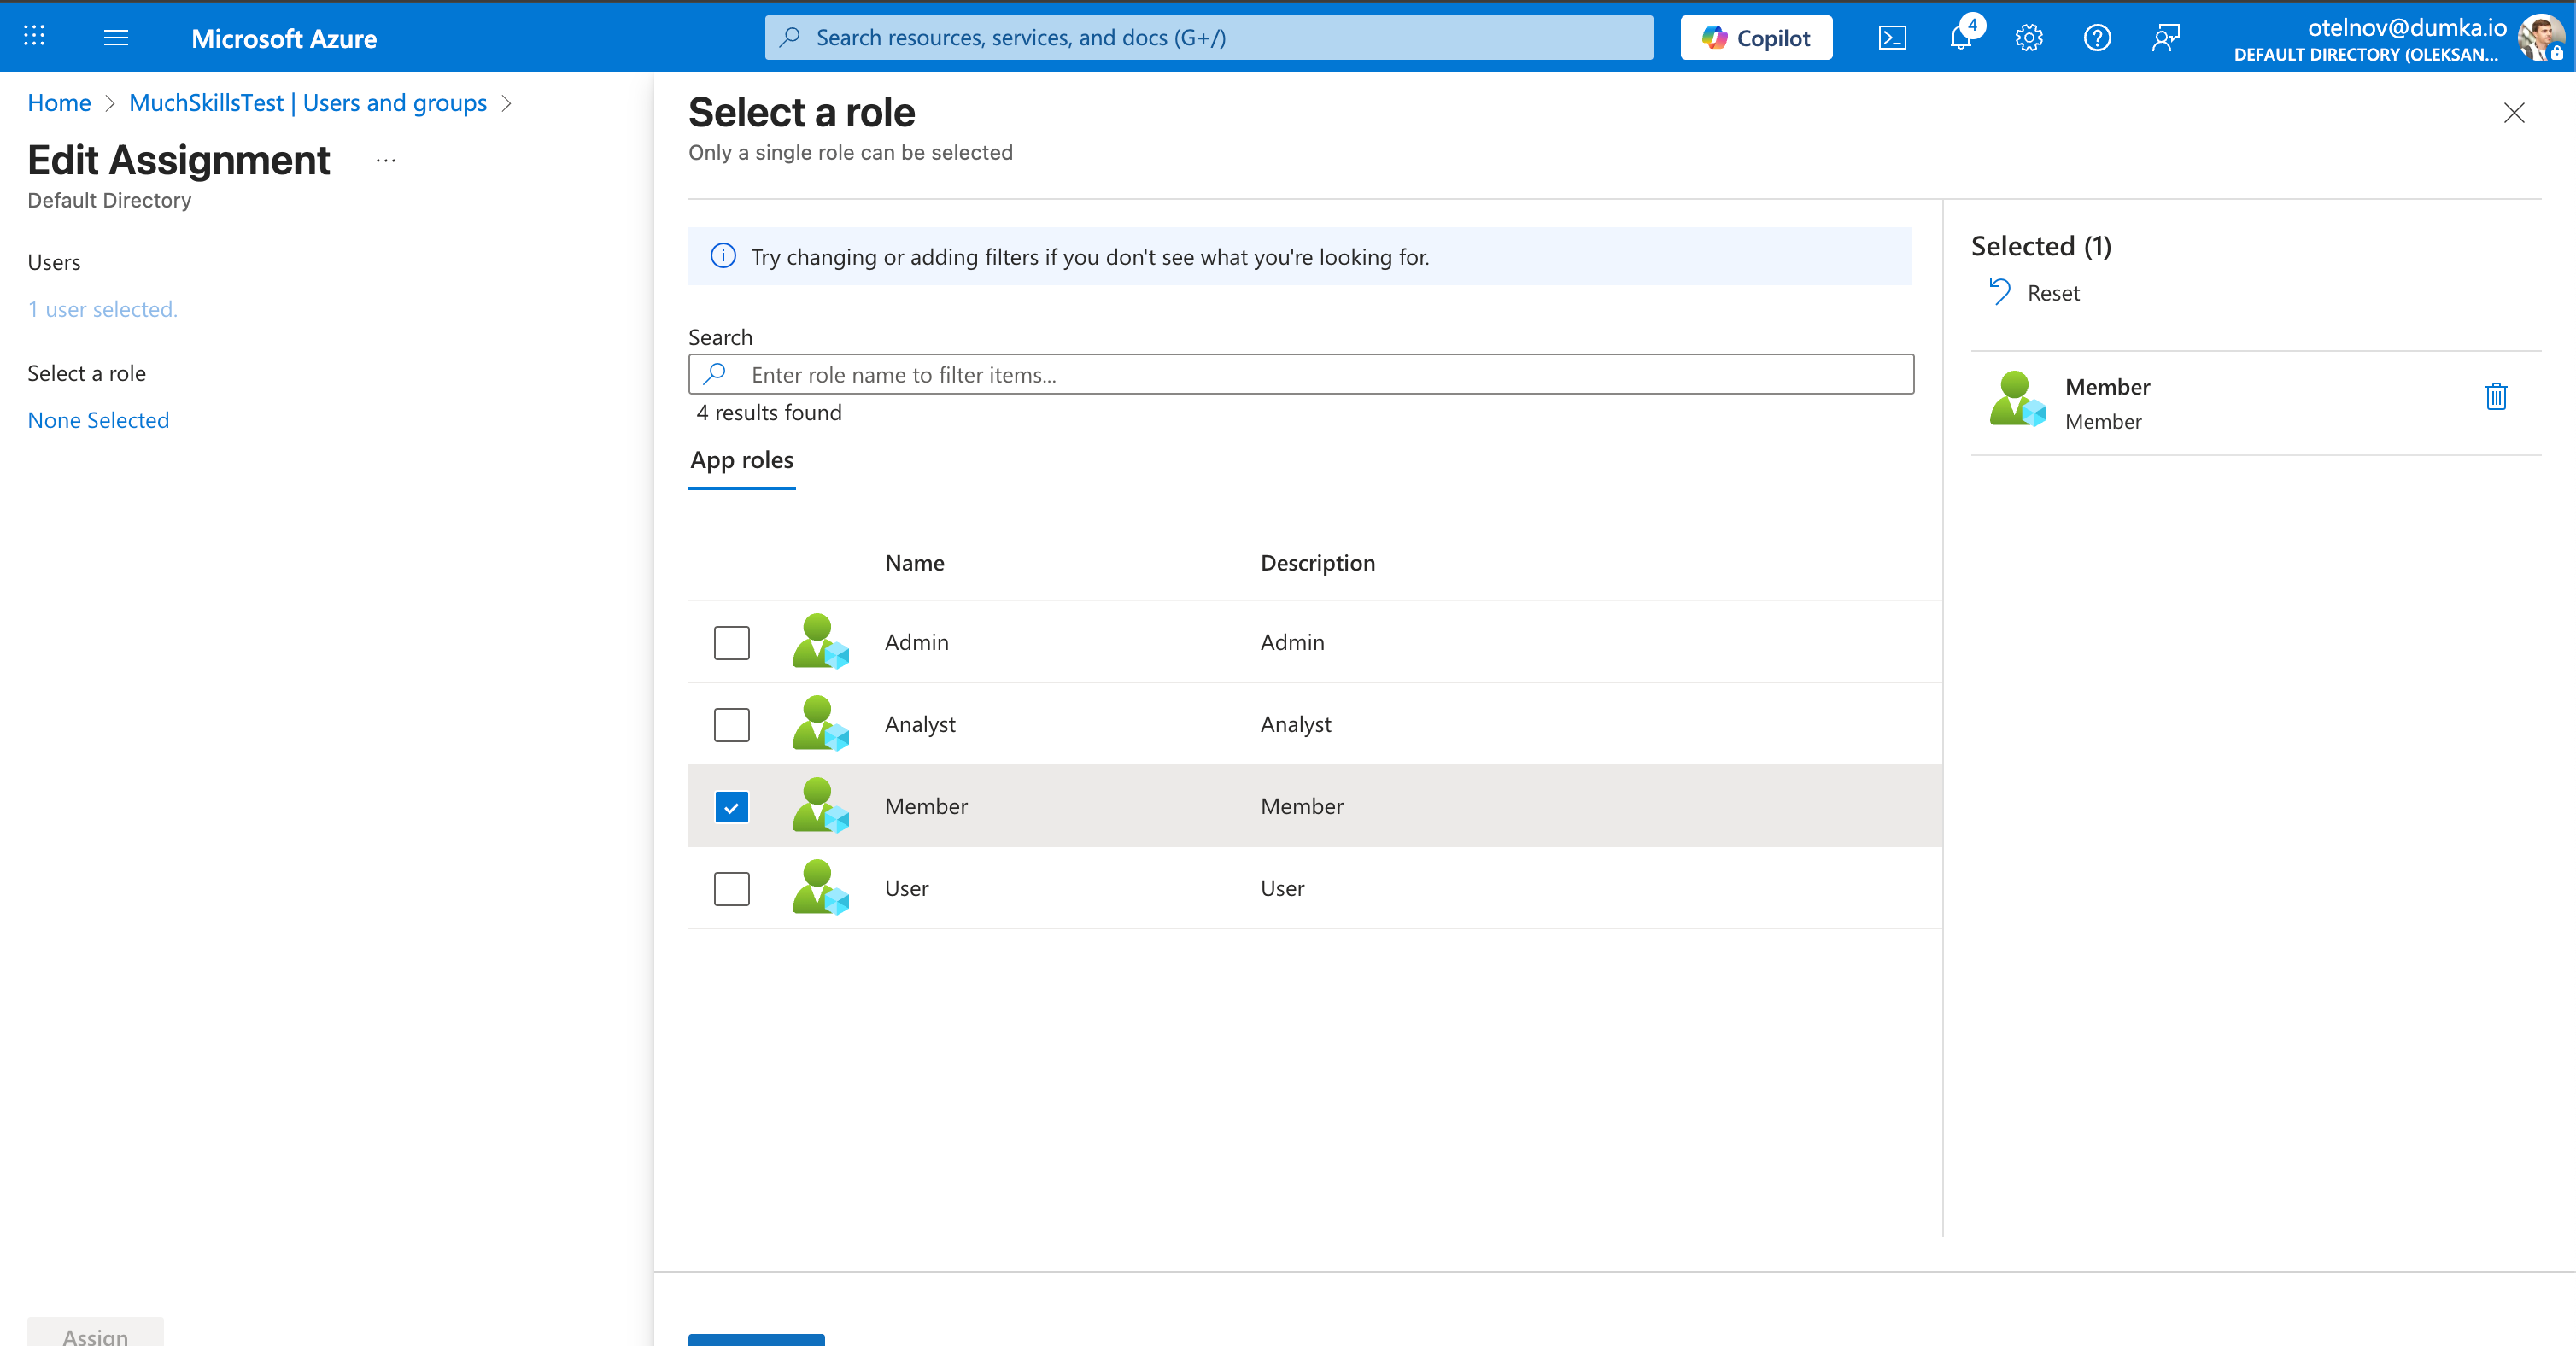Viewport: 2576px width, 1346px height.
Task: Open the hamburger portal menu
Action: pyautogui.click(x=116, y=38)
